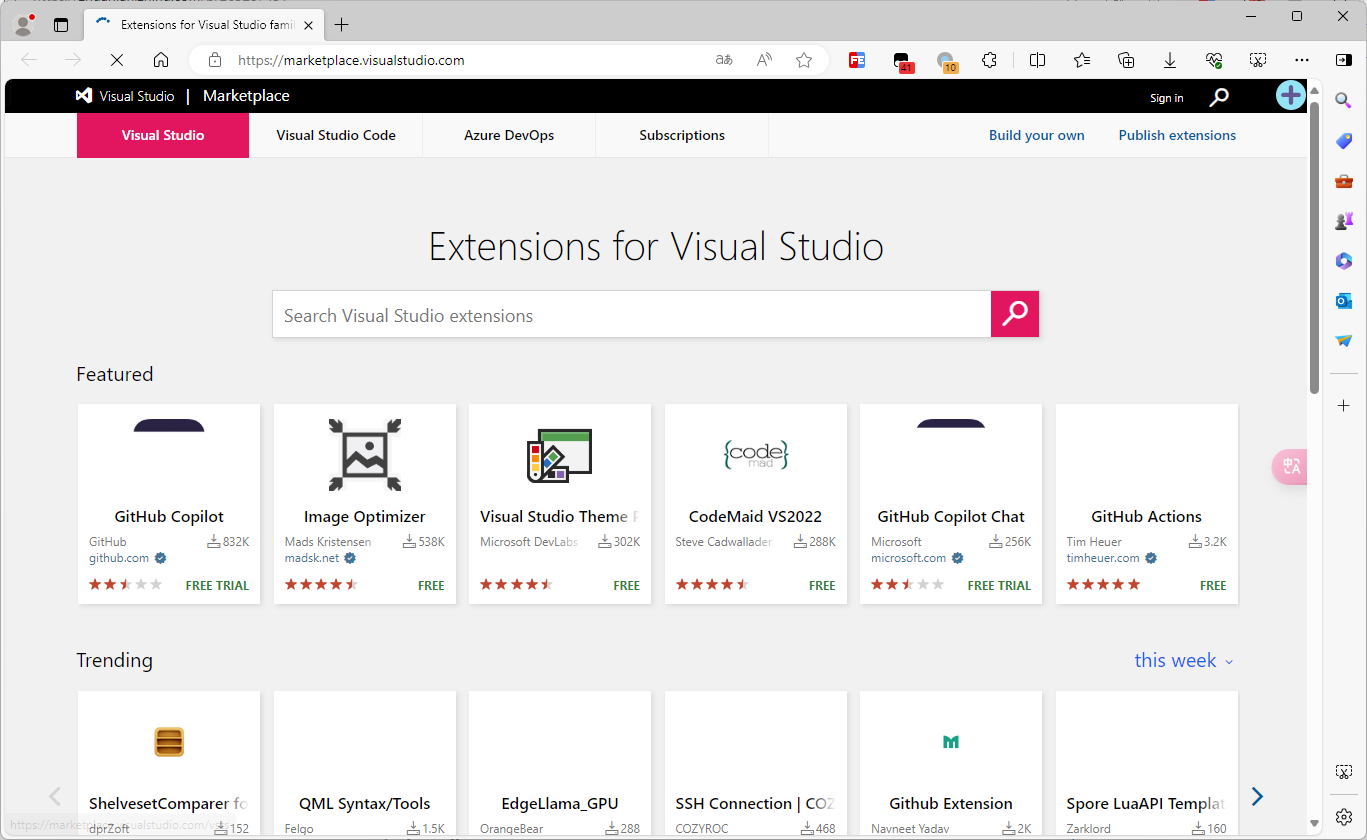Start a Web capture with the scissors icon
Screen dimensions: 1367x840
[1258, 60]
